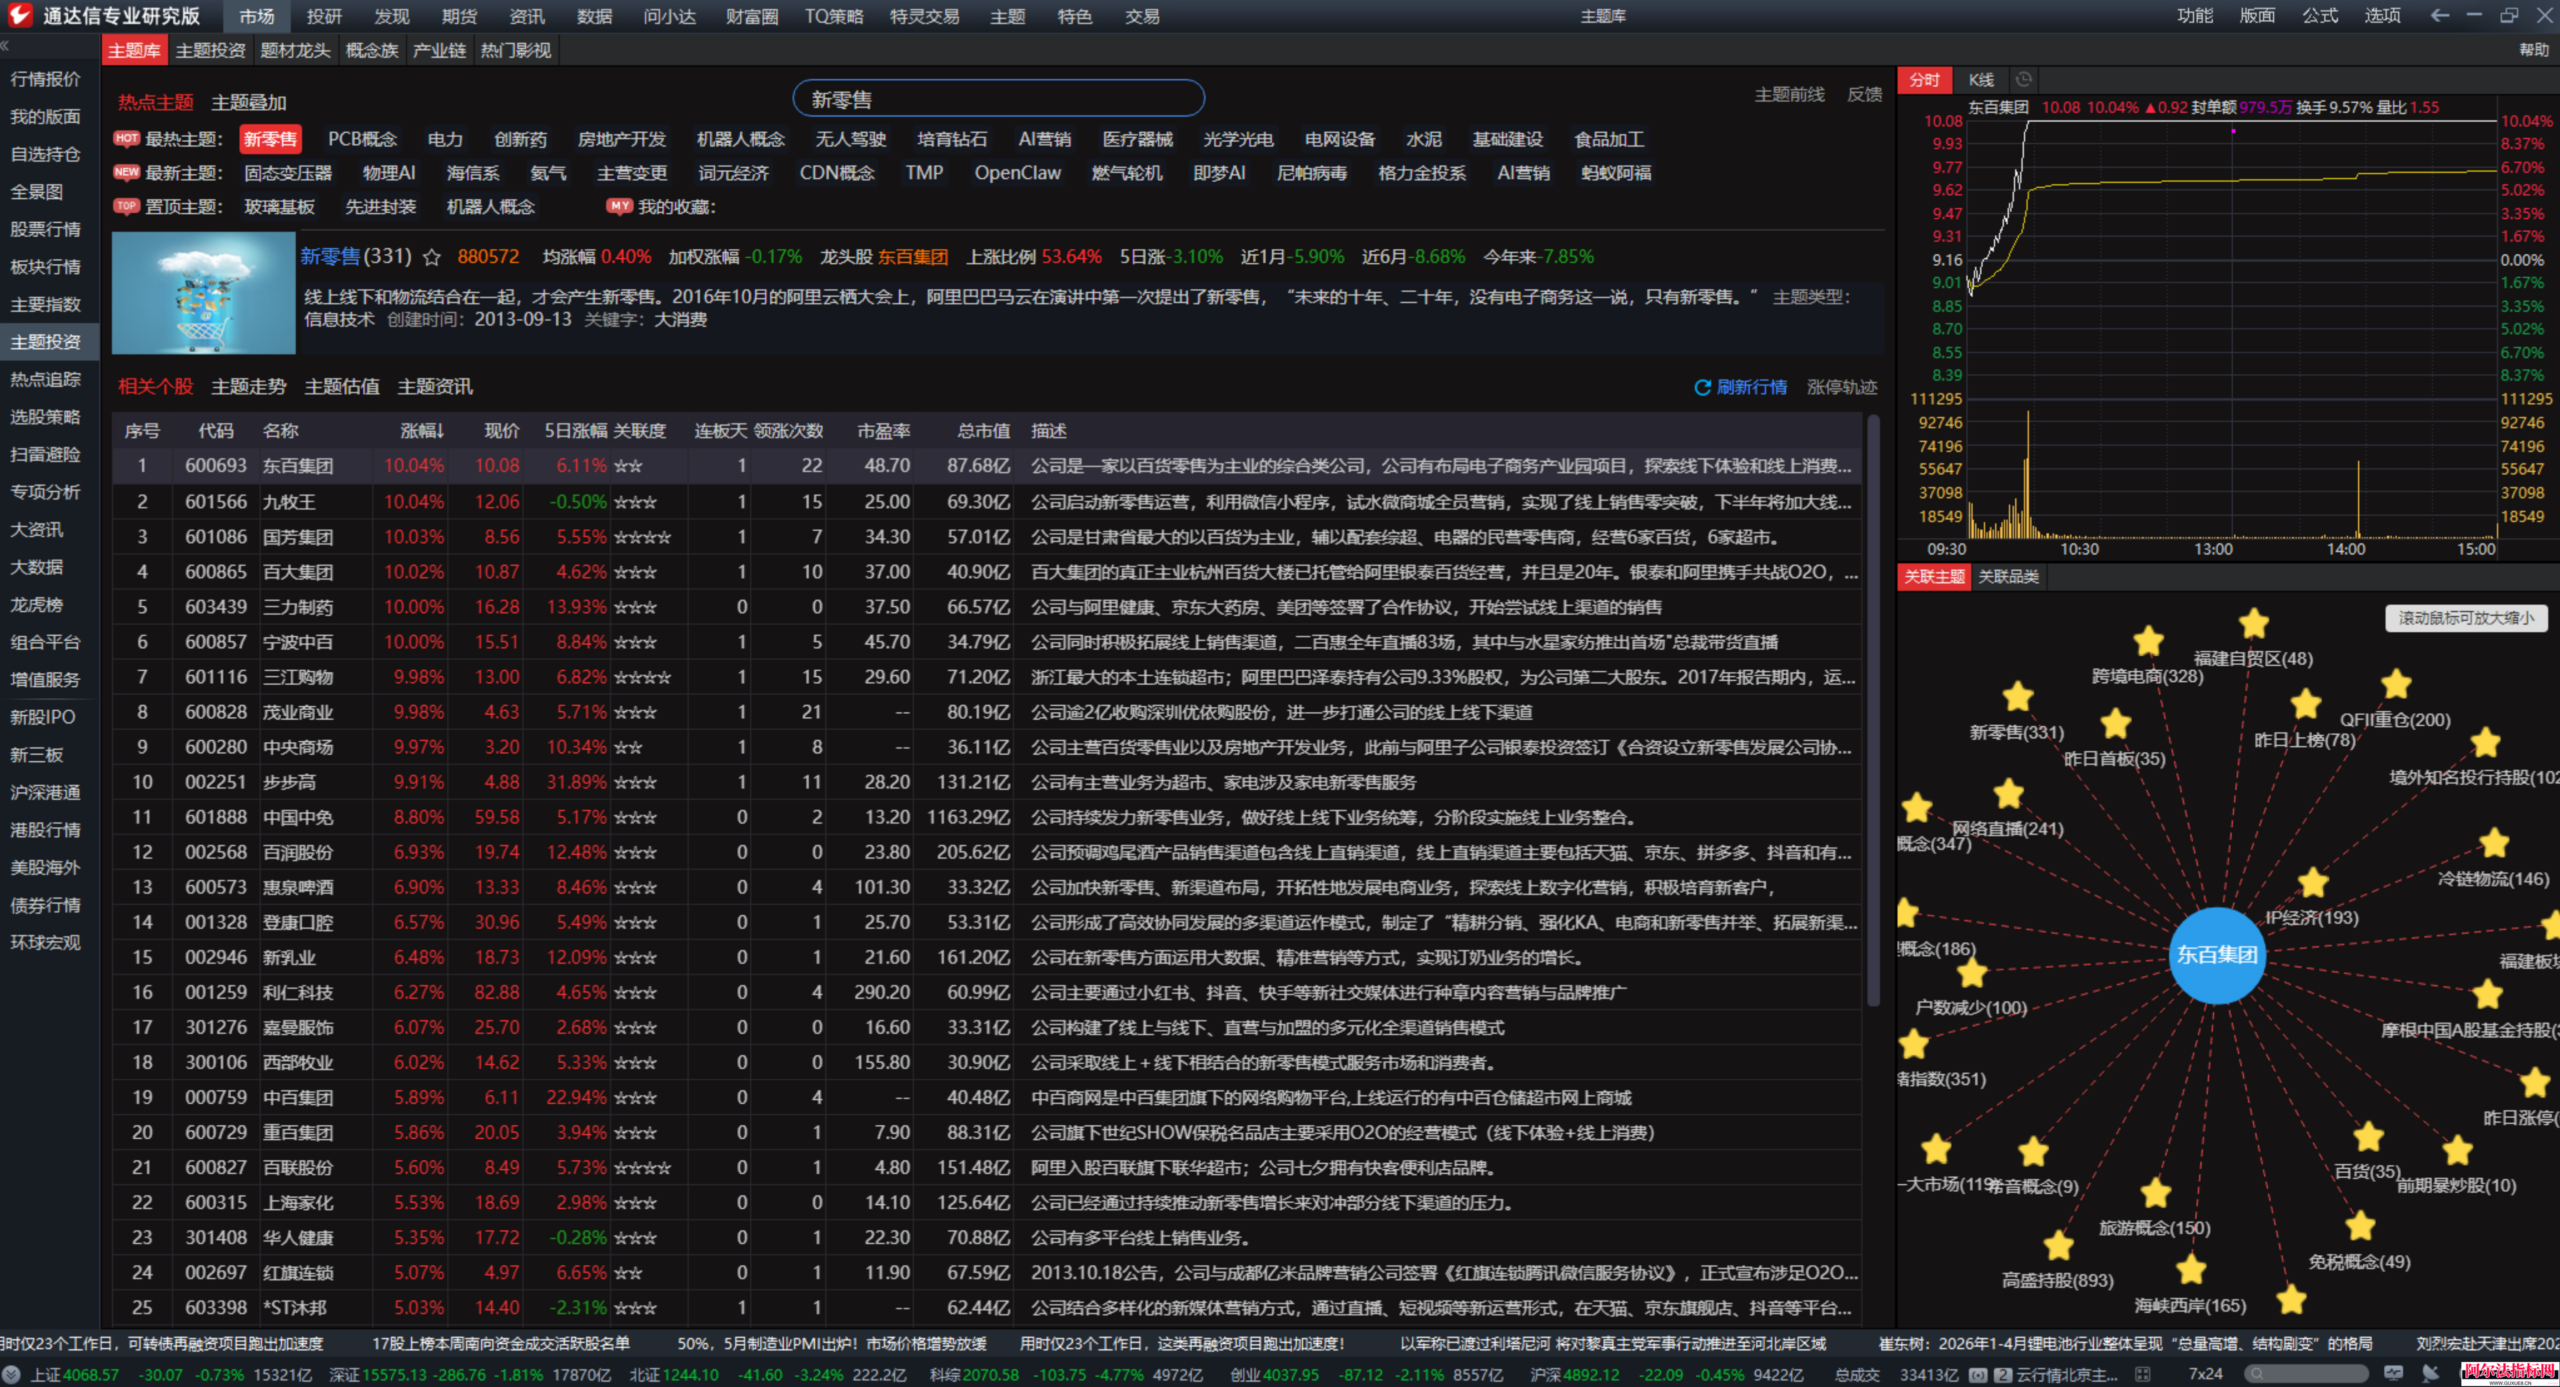Image resolution: width=2560 pixels, height=1387 pixels.
Task: Click the star node for 跨境电商(328)
Action: point(2148,641)
